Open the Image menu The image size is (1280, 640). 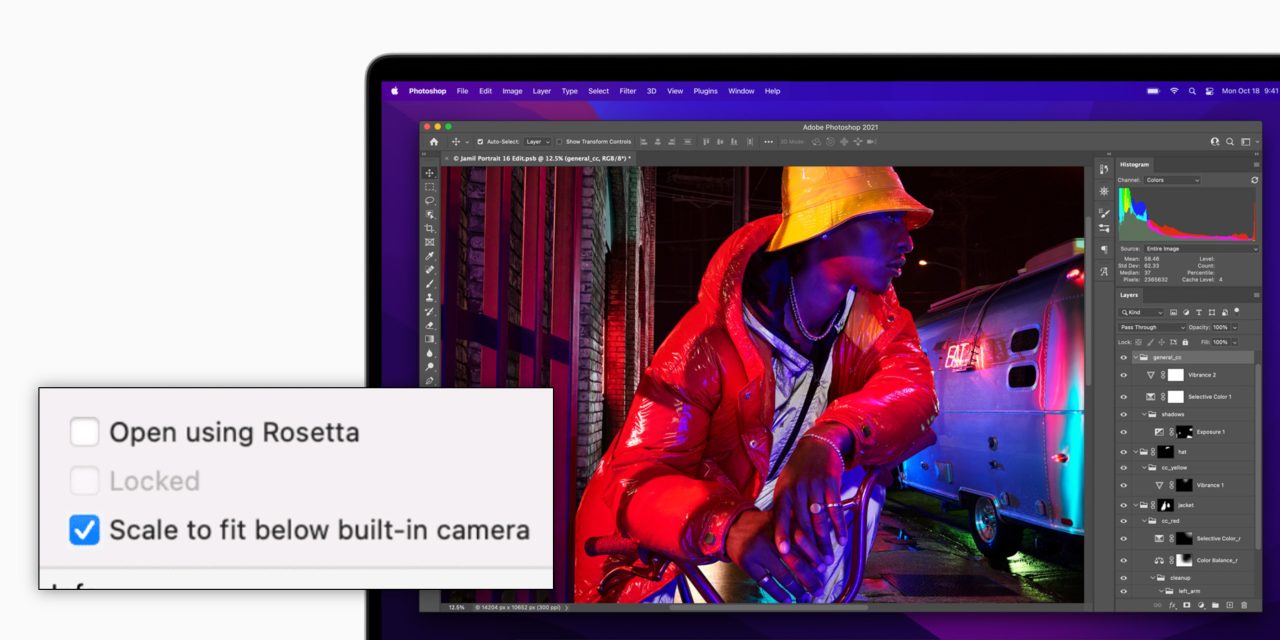pyautogui.click(x=512, y=91)
